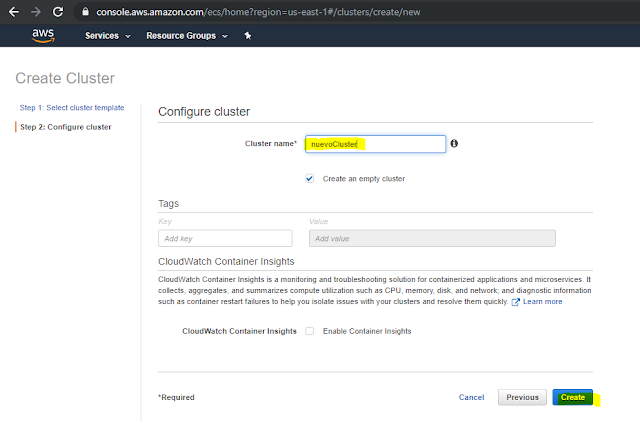Viewport: 640px width, 431px height.
Task: Click the external link icon before Learn more
Action: pos(516,302)
